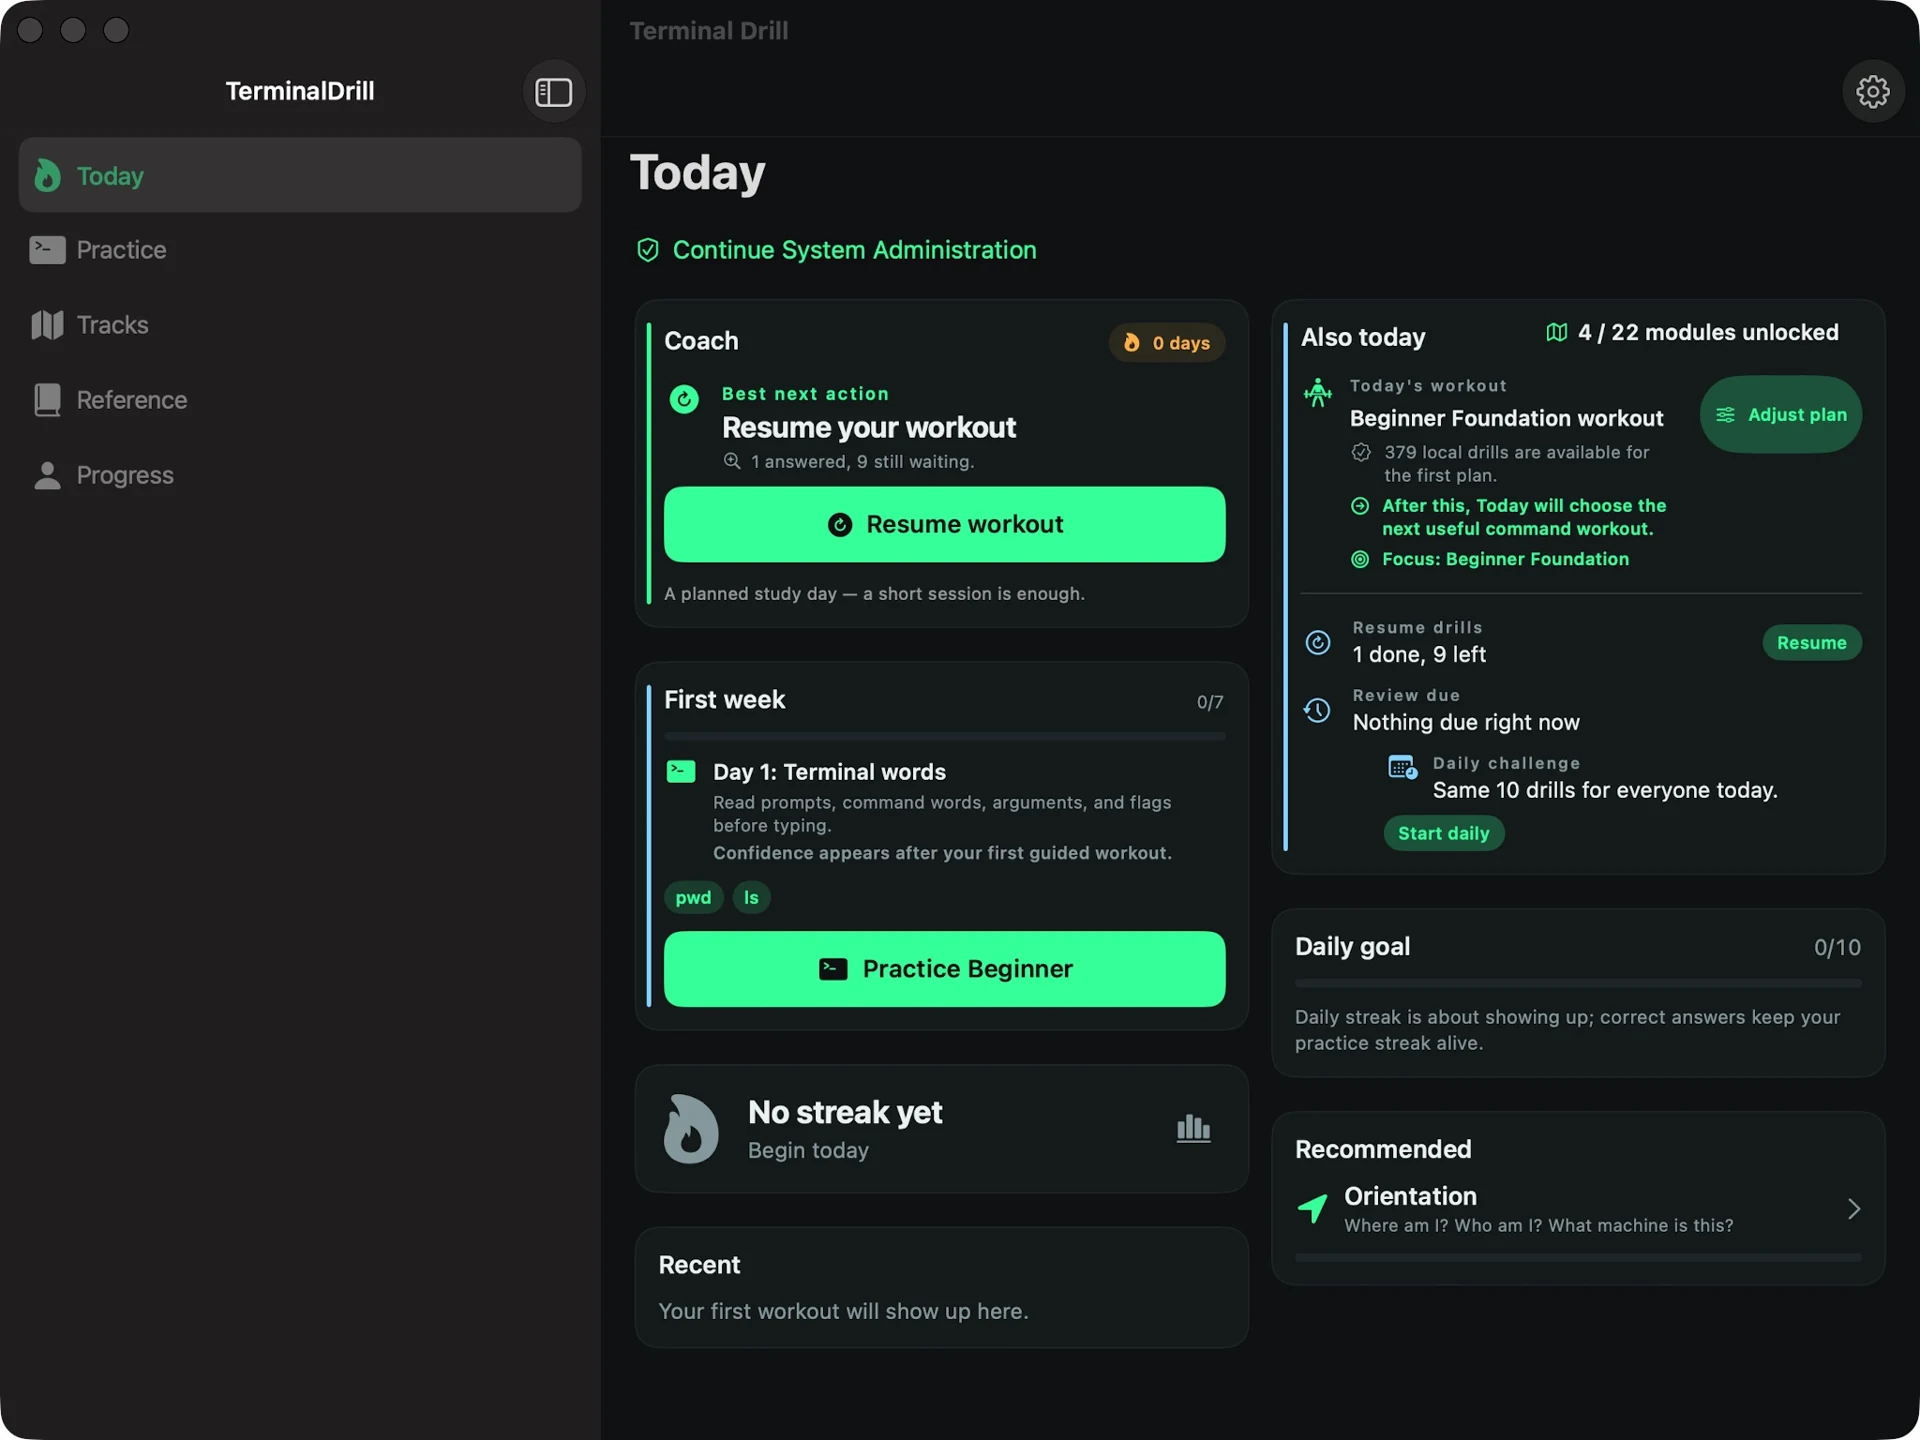Image resolution: width=1920 pixels, height=1440 pixels.
Task: Click 'Focus: Beginner Foundation' text
Action: coord(1505,559)
